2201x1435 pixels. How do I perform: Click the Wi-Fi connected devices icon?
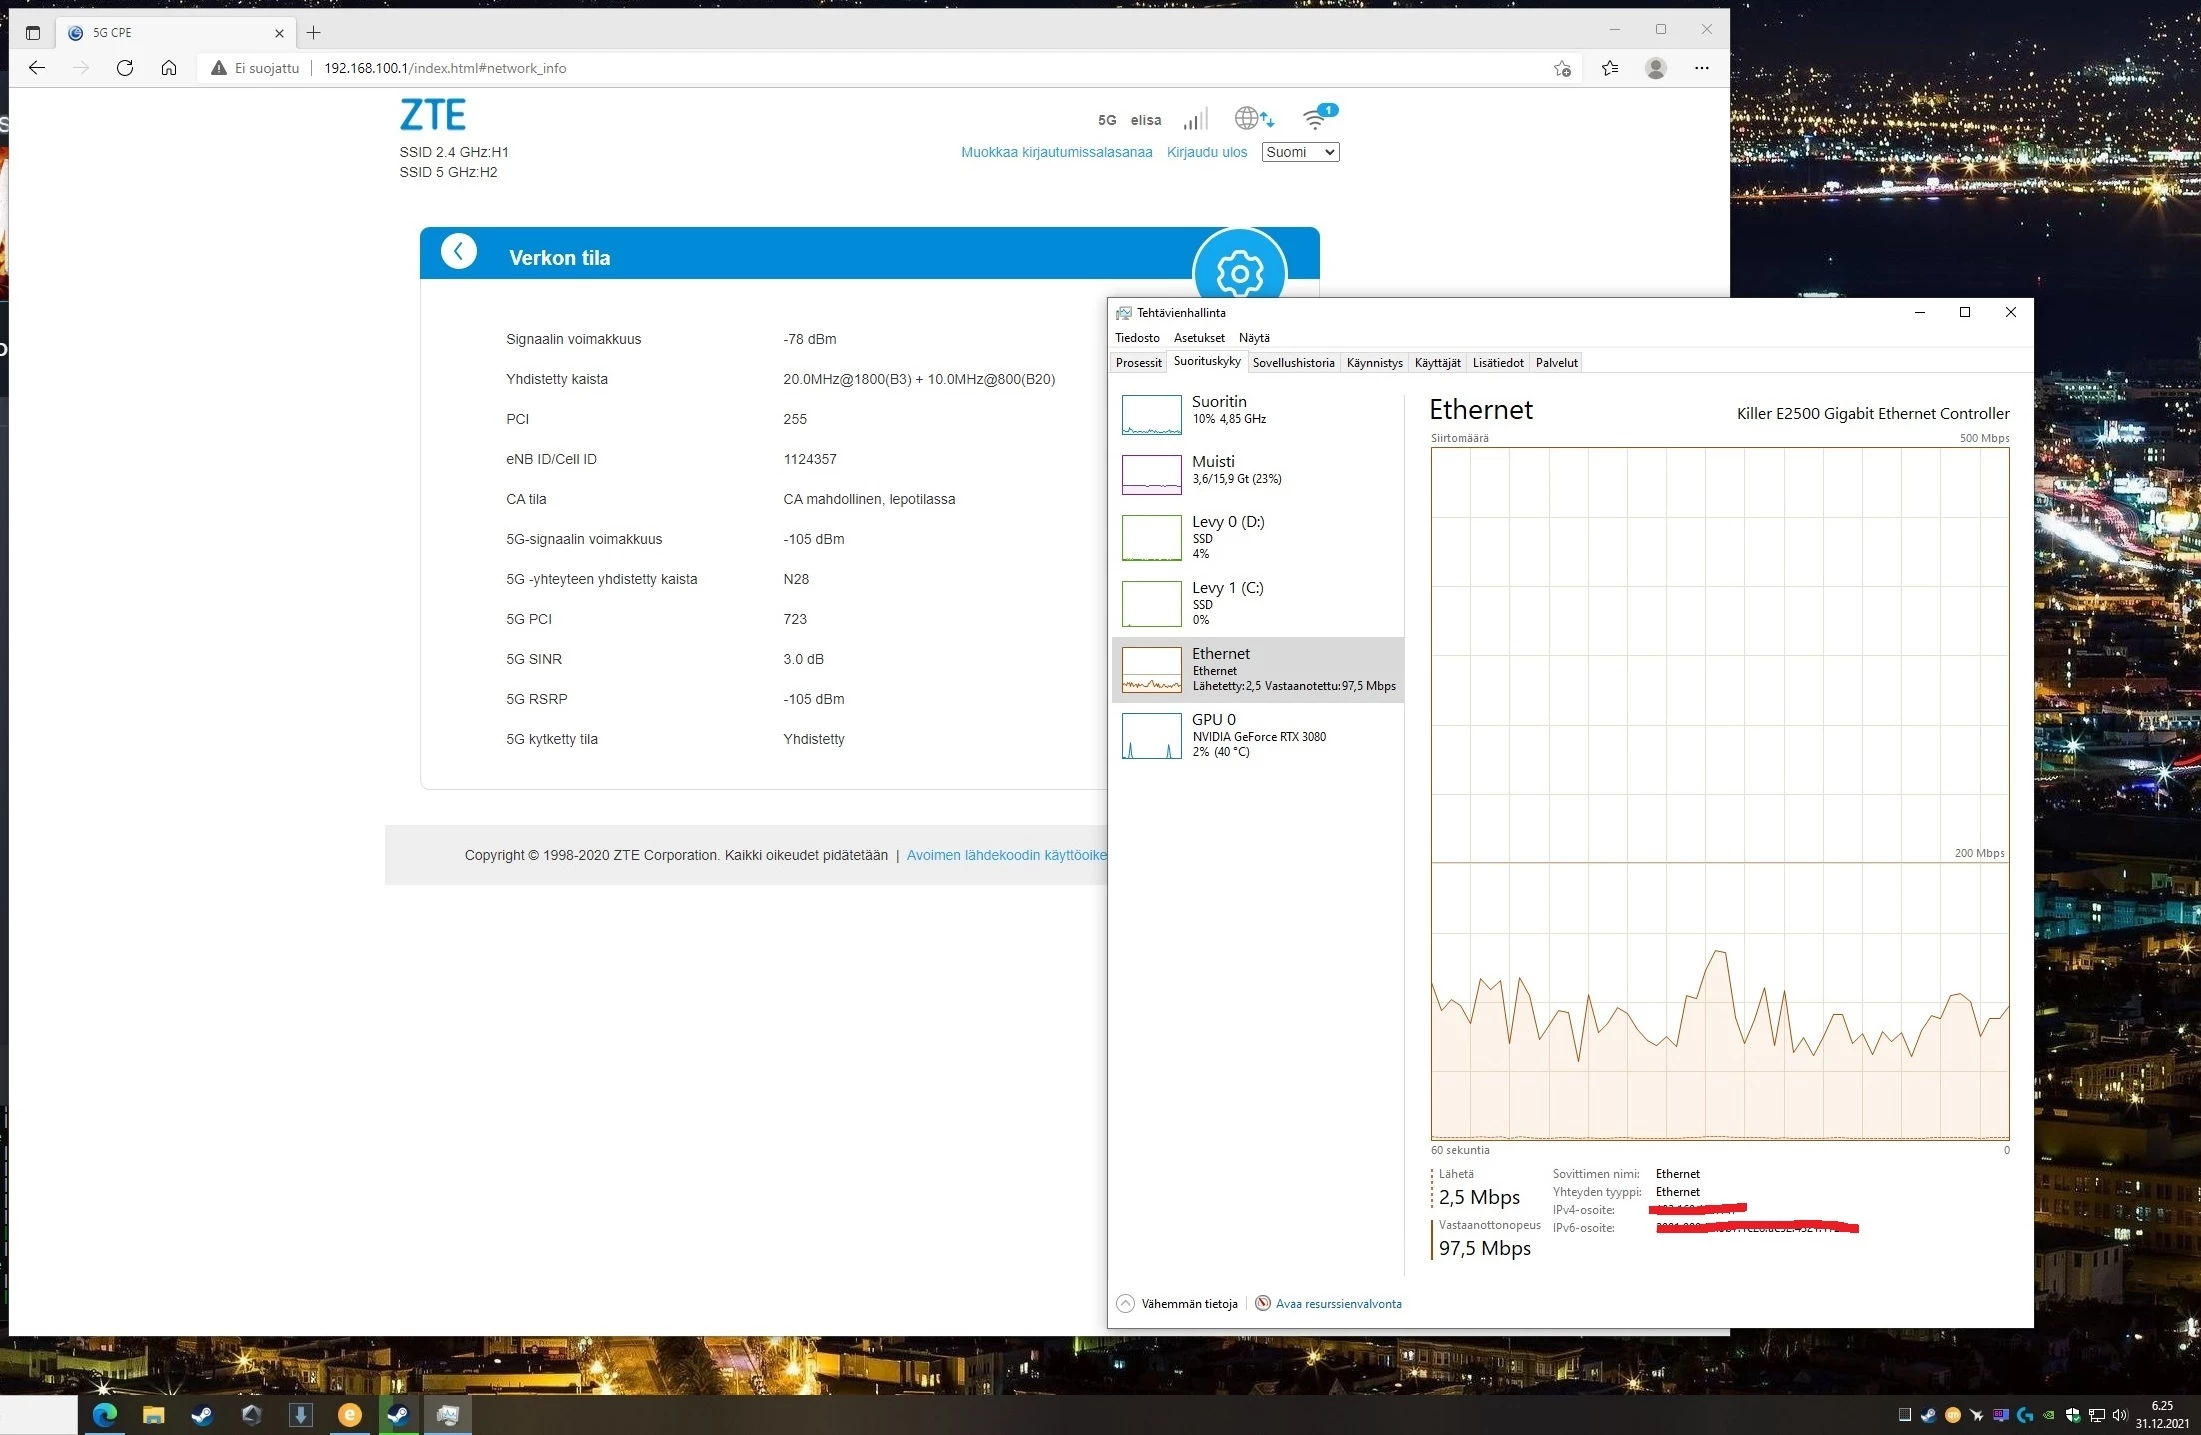pyautogui.click(x=1316, y=119)
